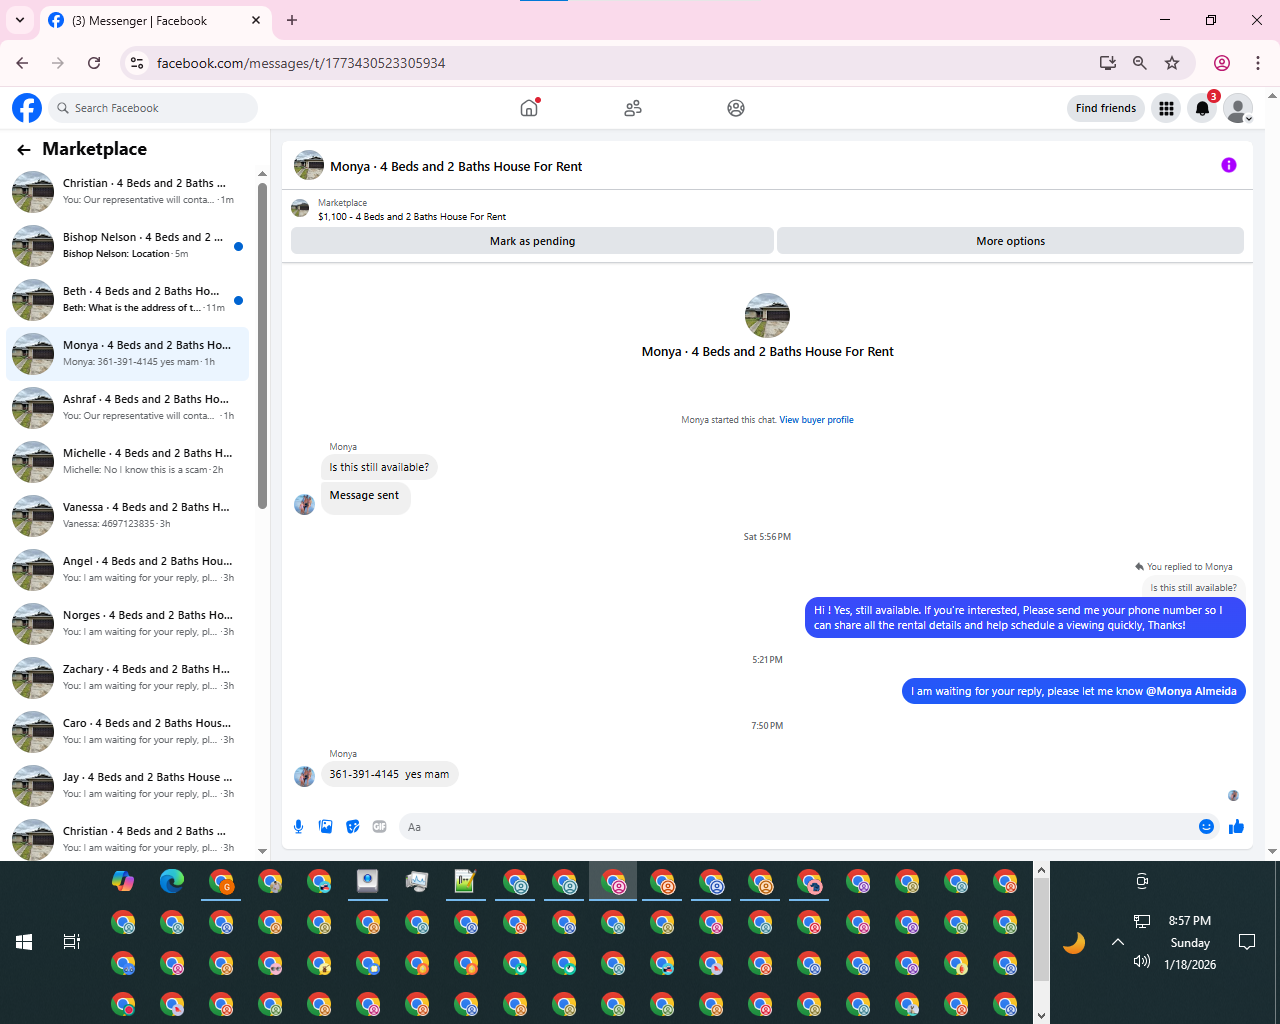Image resolution: width=1280 pixels, height=1024 pixels.
Task: Open the Groups icon in top navigation
Action: (x=736, y=108)
